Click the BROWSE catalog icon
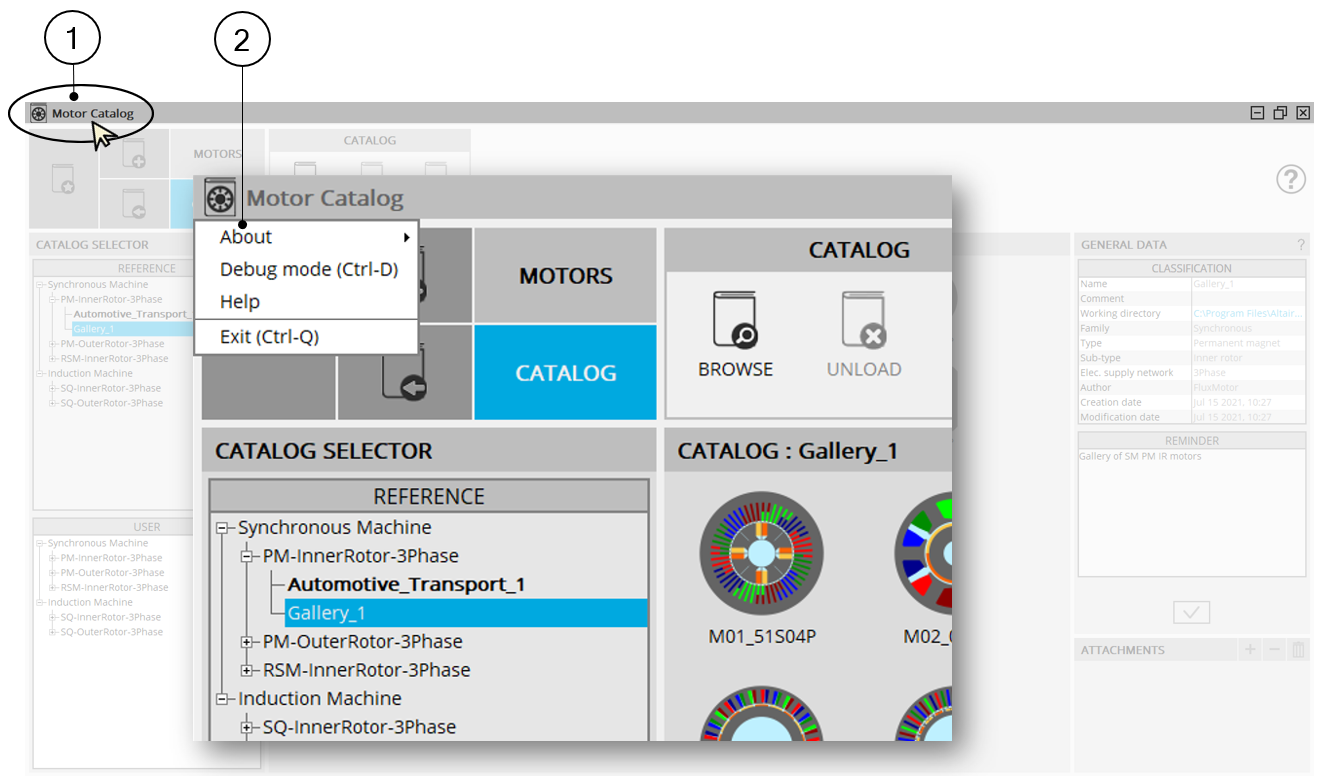 (x=735, y=320)
